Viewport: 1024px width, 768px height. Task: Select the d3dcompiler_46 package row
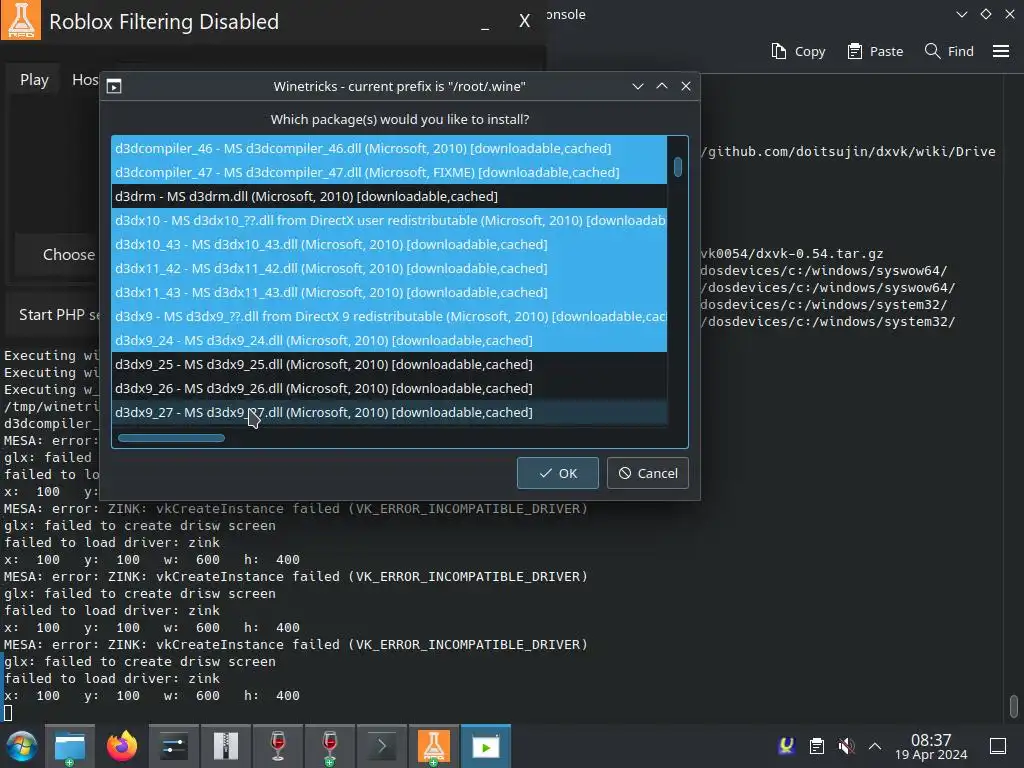[389, 148]
